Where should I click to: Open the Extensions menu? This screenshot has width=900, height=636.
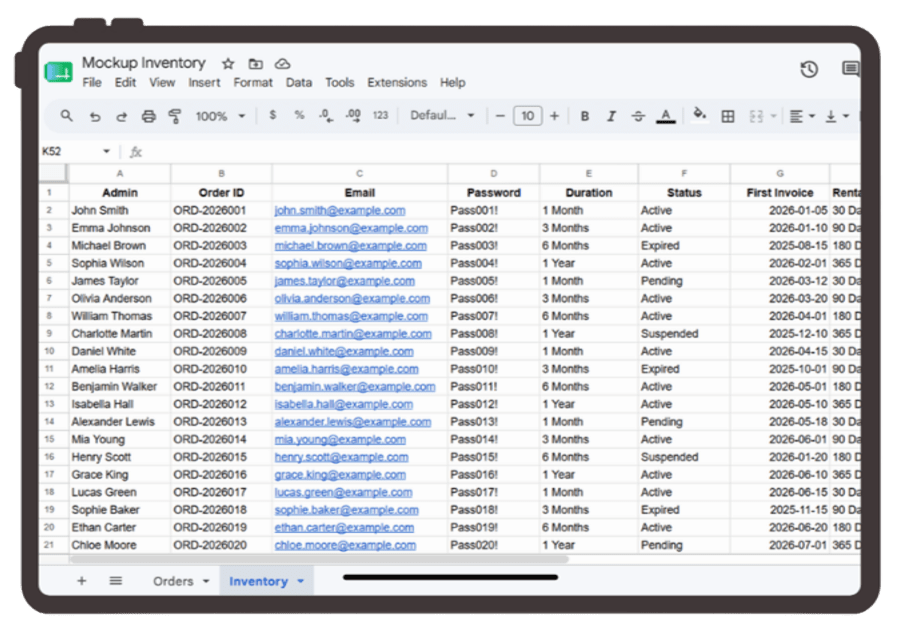(397, 83)
